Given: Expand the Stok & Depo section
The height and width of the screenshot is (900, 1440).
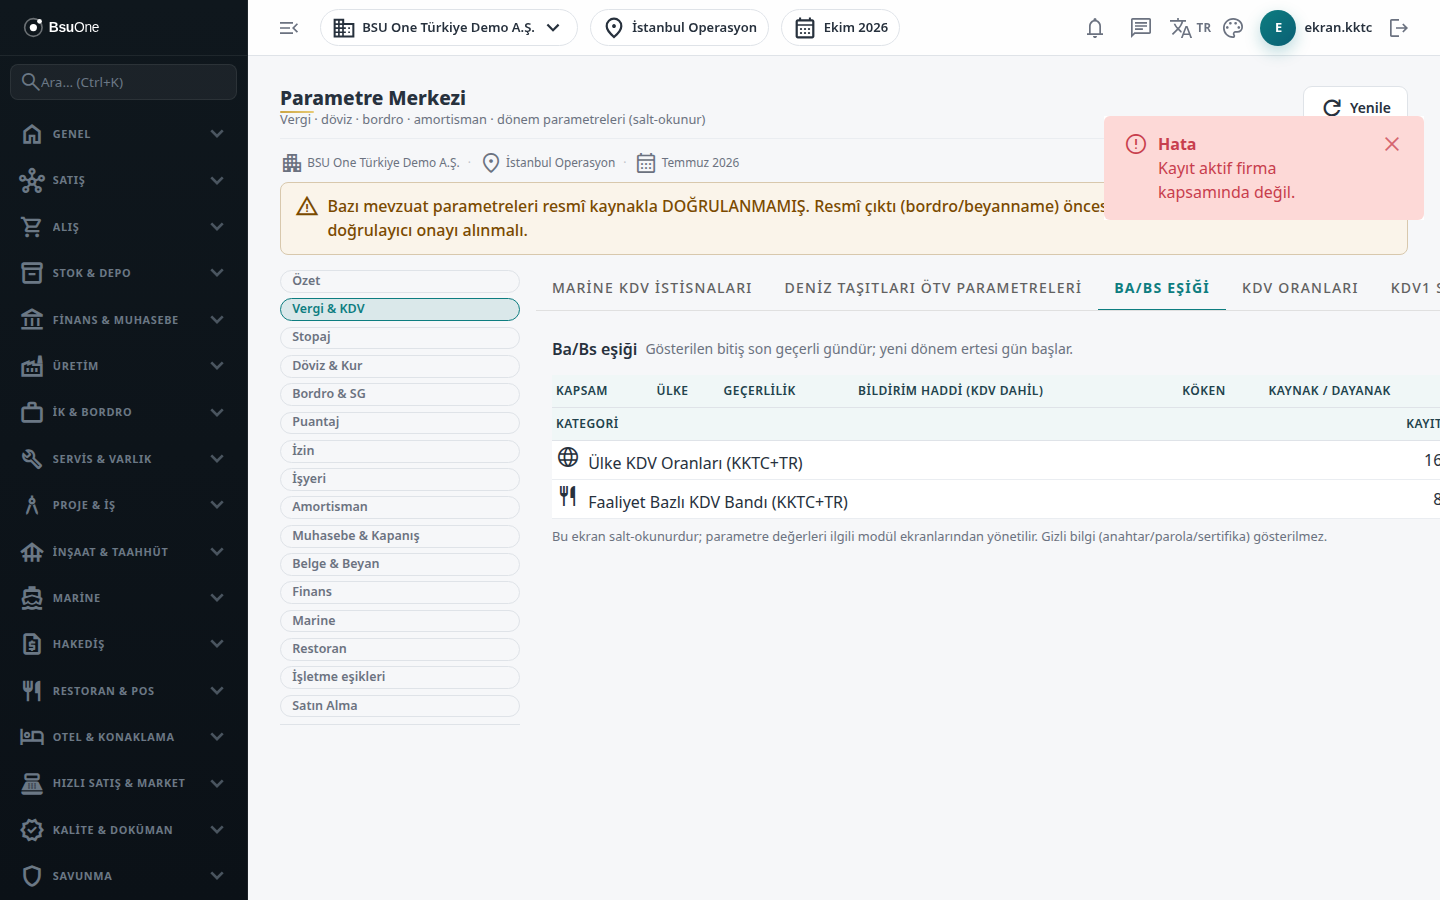Looking at the screenshot, I should click(x=124, y=273).
